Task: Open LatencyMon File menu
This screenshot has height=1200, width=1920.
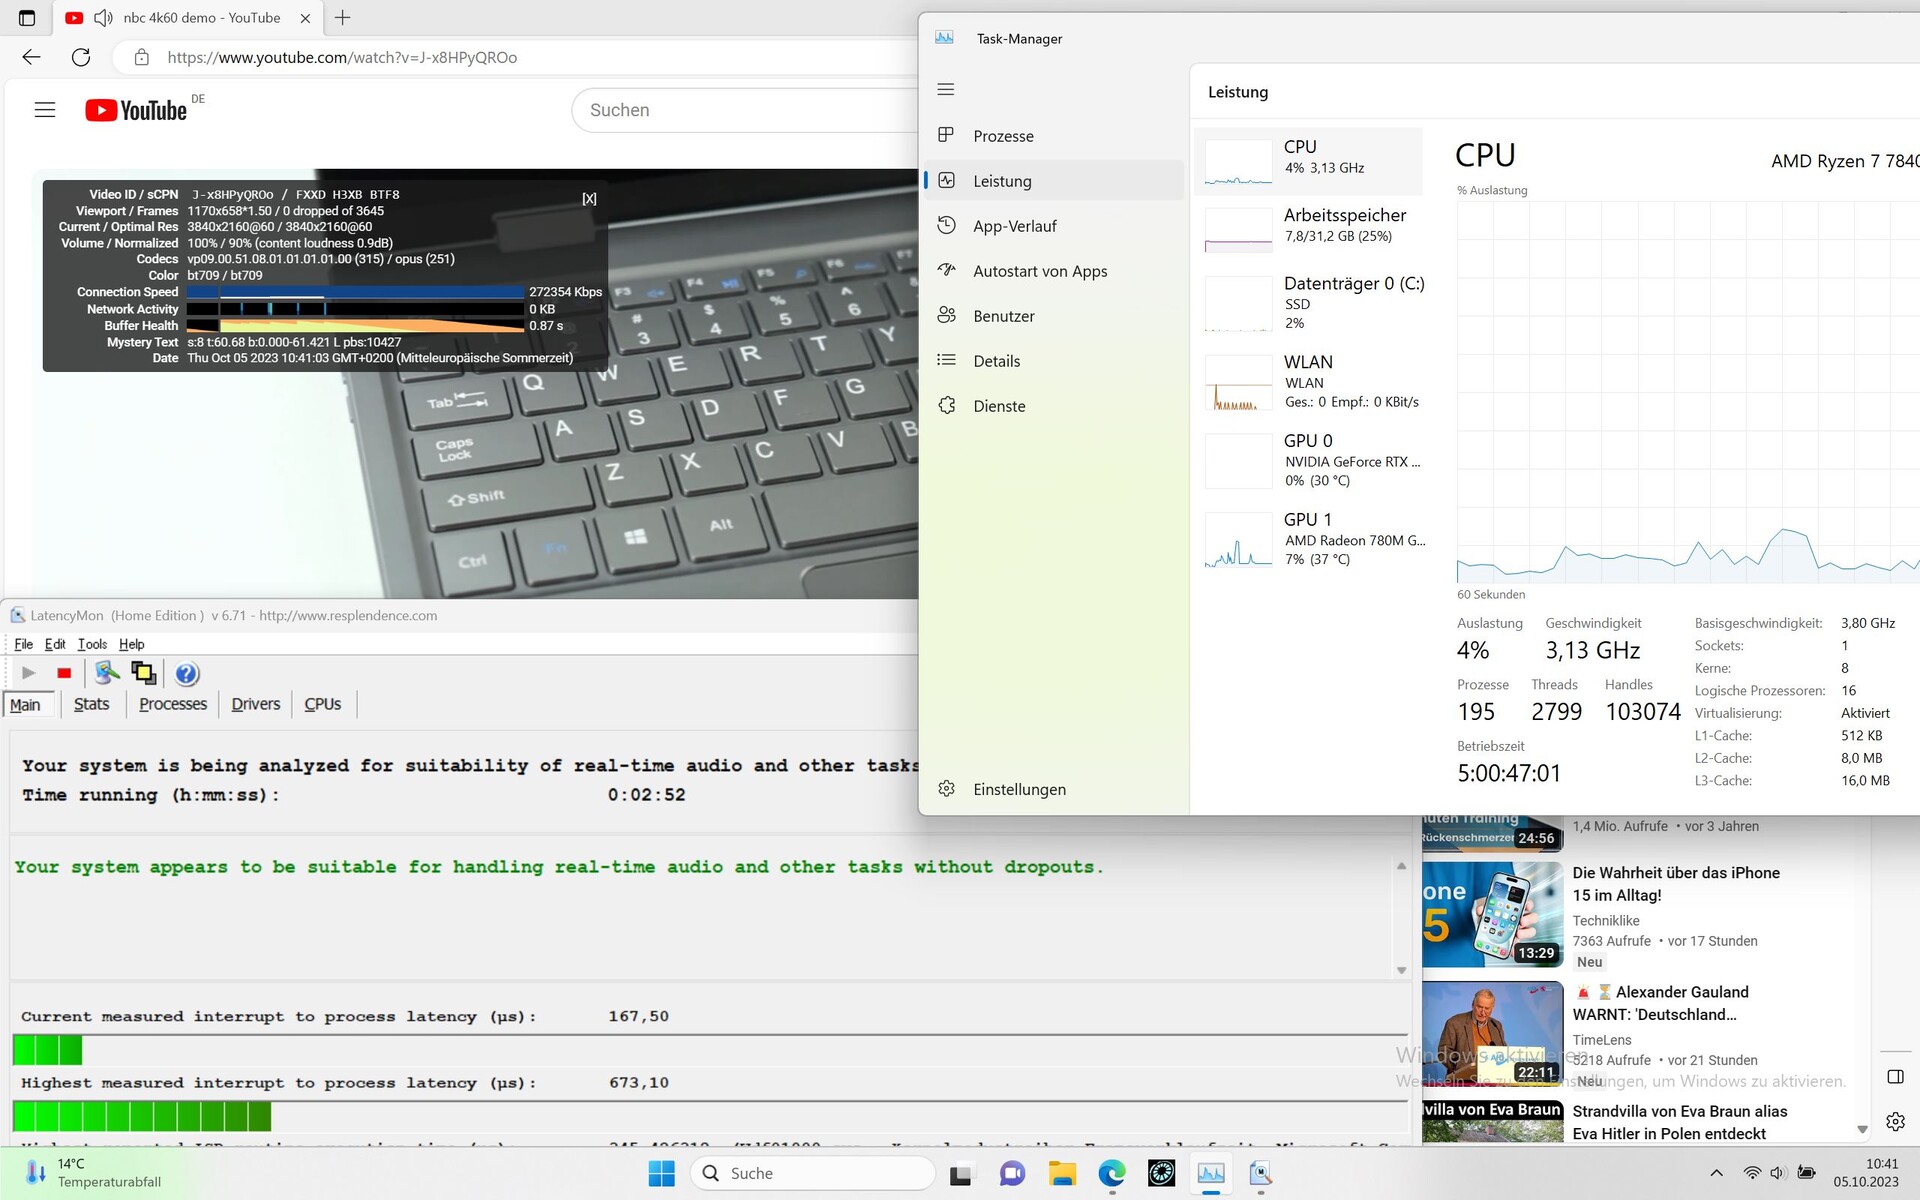Action: coord(23,644)
